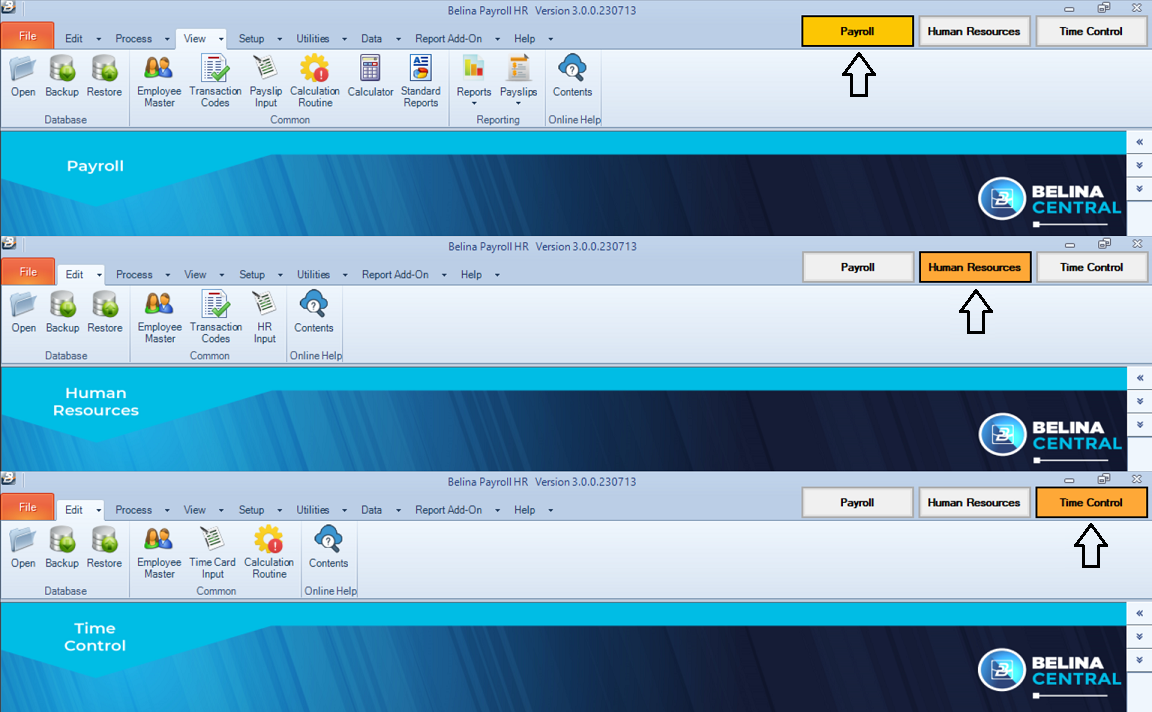Switch to Human Resources from the top window
The image size is (1152, 712).
point(974,32)
